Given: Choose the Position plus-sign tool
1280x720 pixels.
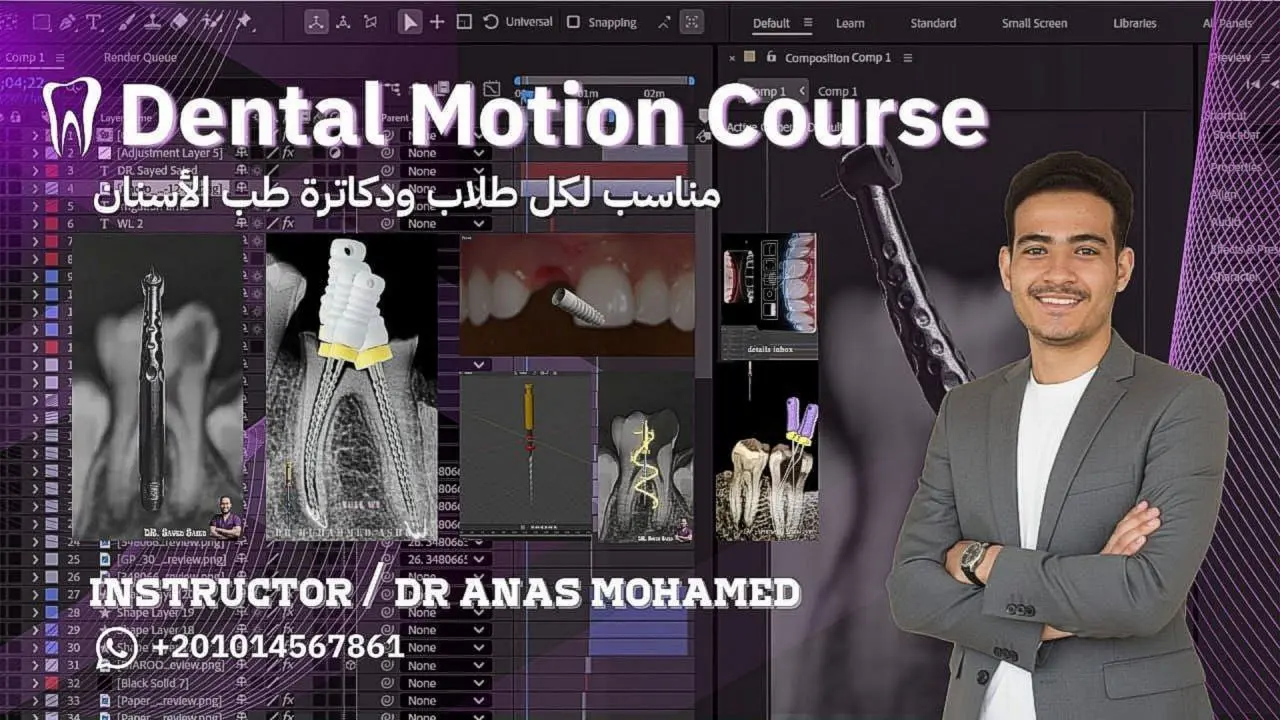Looking at the screenshot, I should point(437,22).
